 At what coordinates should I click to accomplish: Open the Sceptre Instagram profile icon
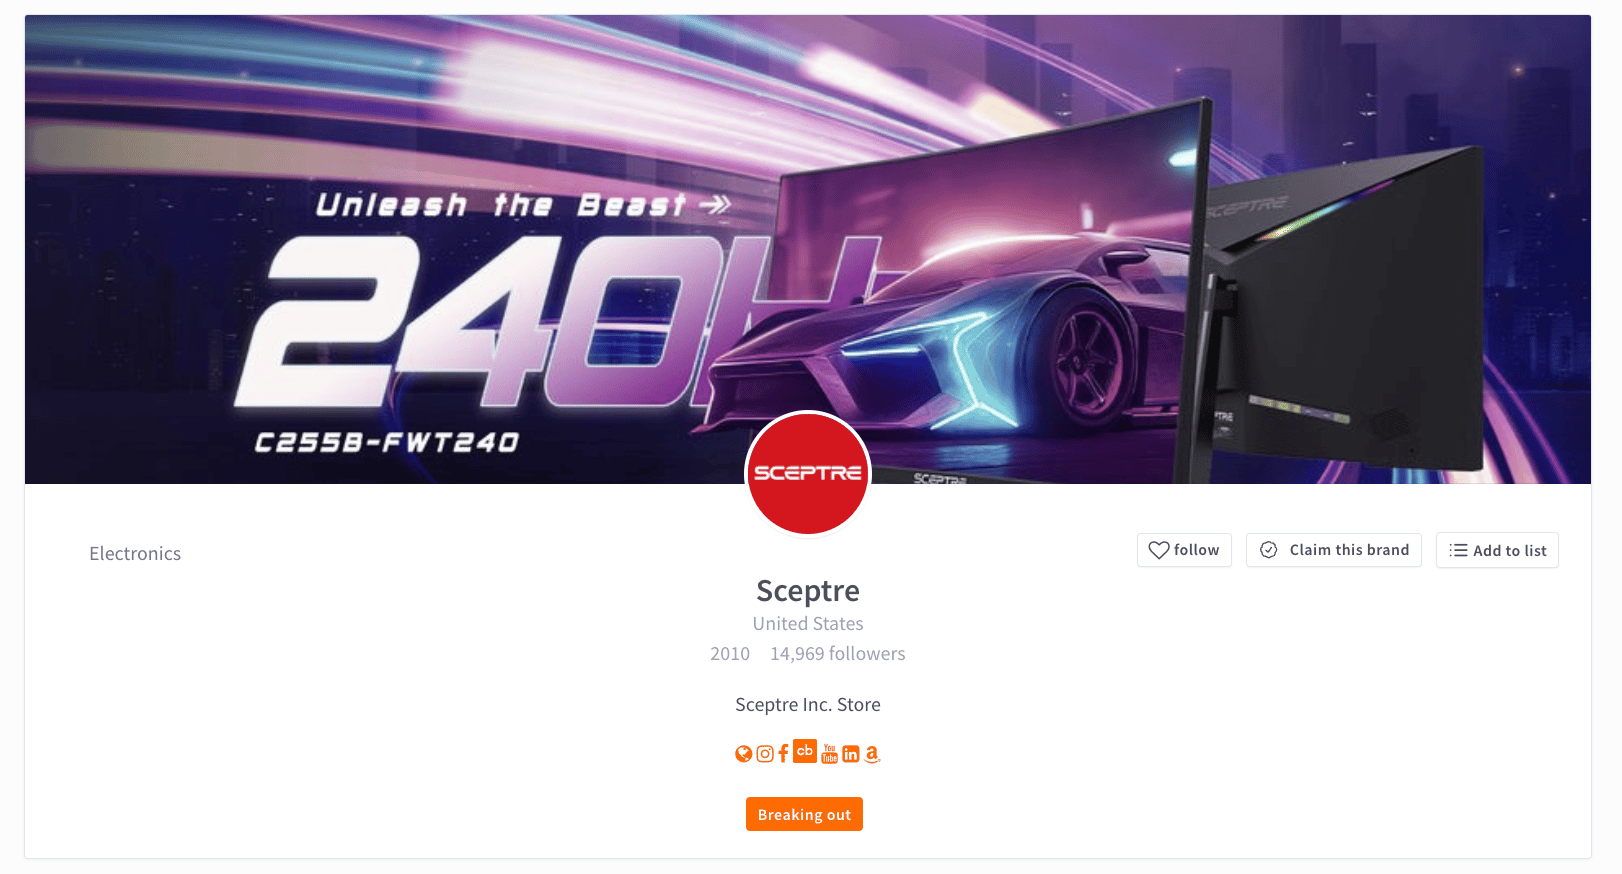[765, 754]
